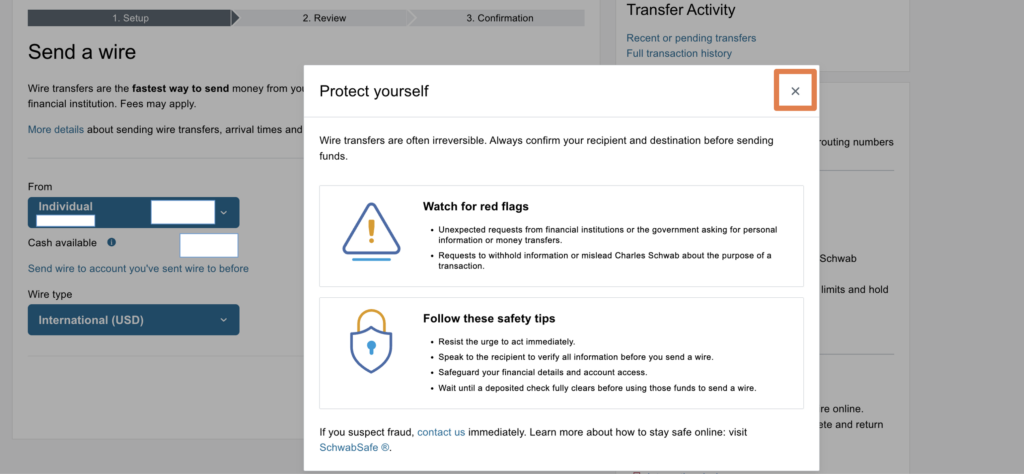Open the International (USD) wire type dropdown
The width and height of the screenshot is (1024, 474).
(133, 320)
